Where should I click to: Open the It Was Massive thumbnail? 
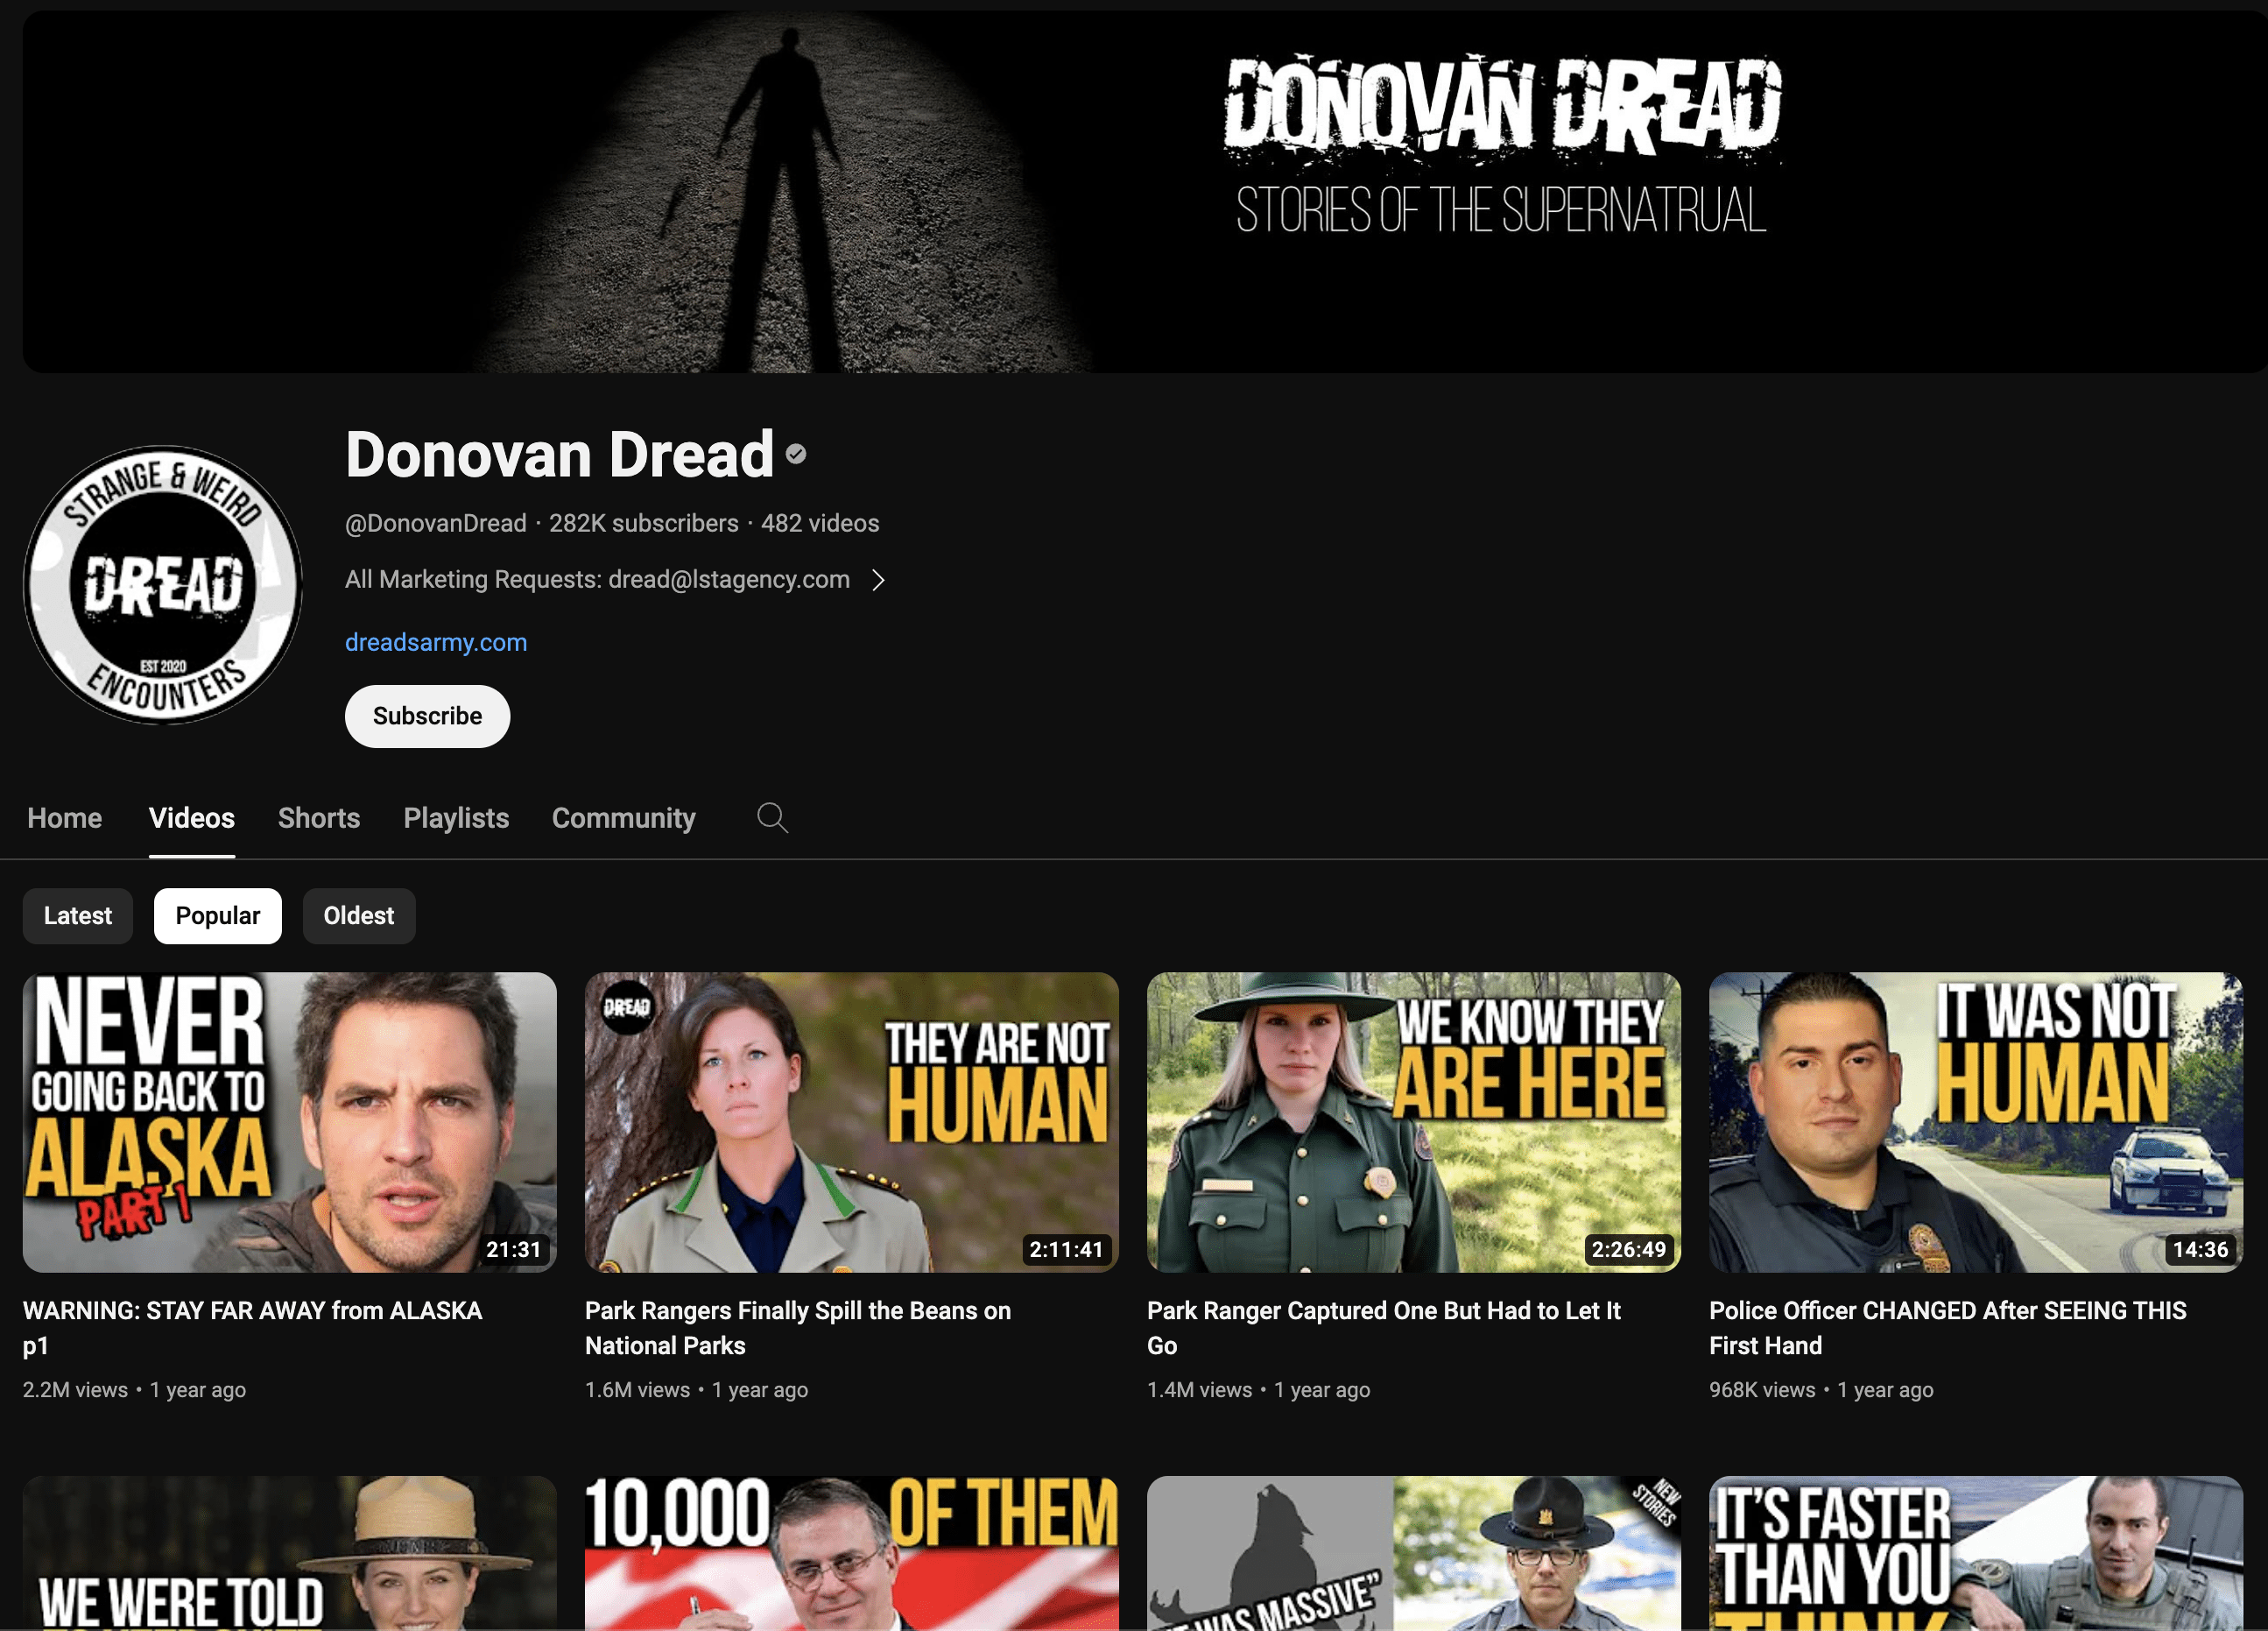[x=1414, y=1553]
